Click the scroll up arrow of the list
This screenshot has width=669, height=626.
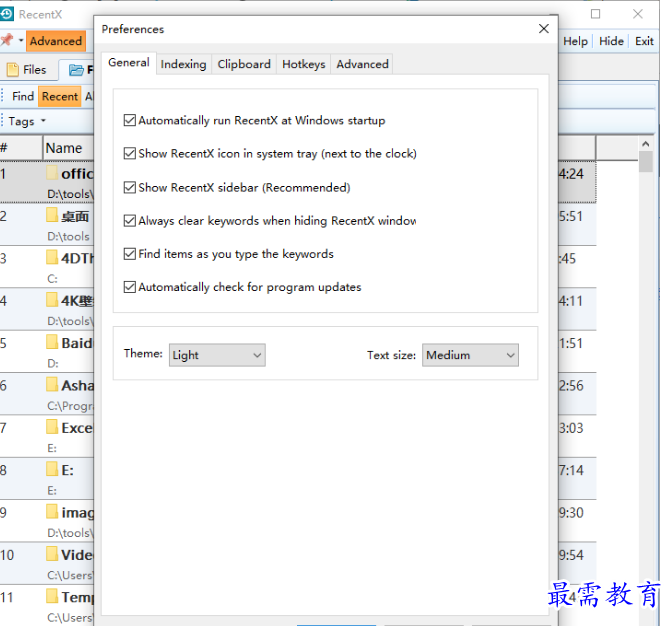pos(646,144)
